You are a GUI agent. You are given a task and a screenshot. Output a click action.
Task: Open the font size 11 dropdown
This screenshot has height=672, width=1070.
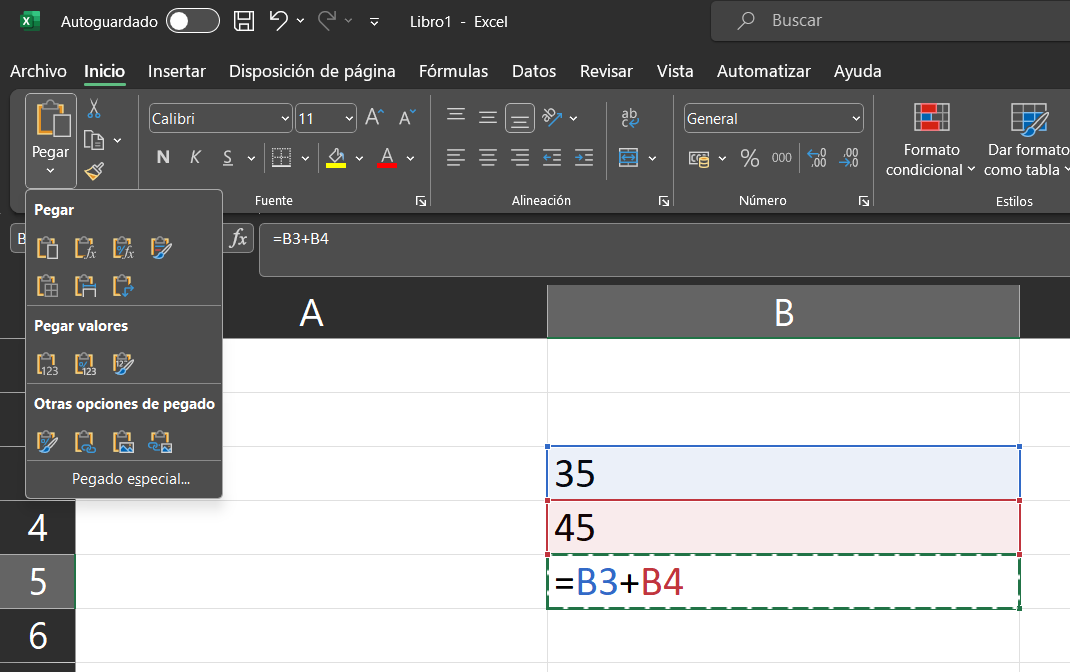click(x=349, y=119)
